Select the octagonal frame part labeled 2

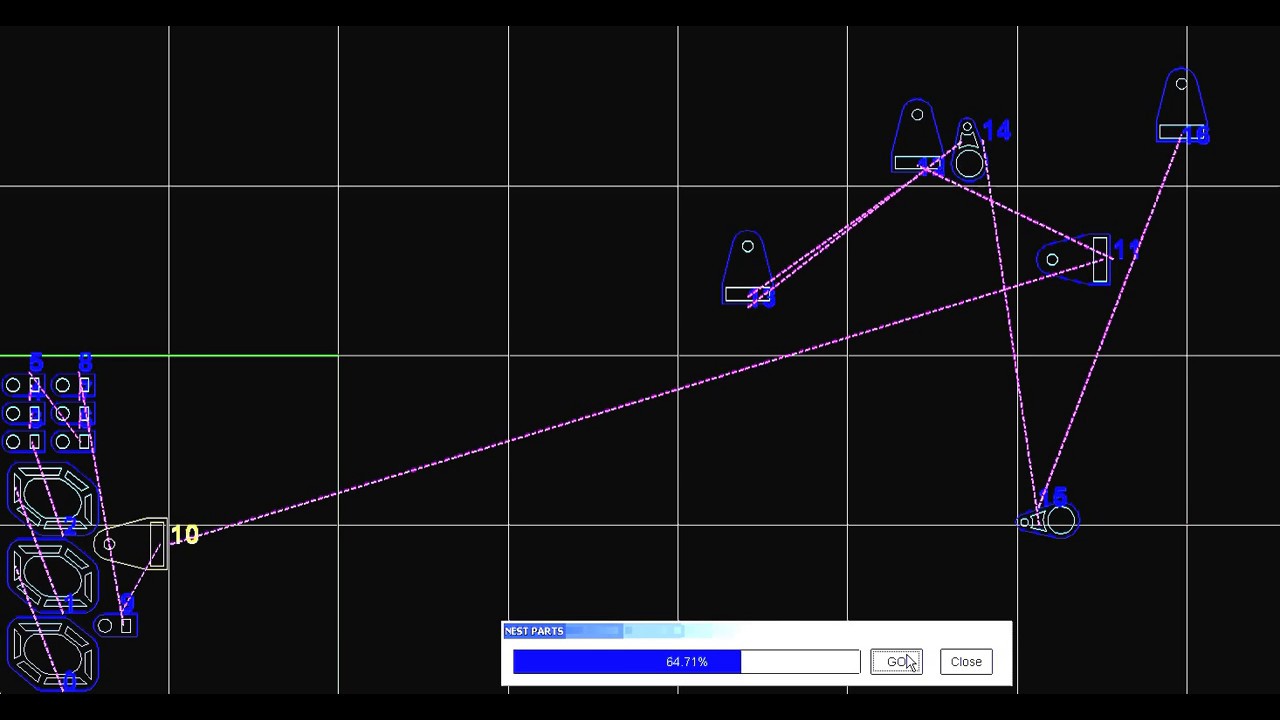point(53,499)
